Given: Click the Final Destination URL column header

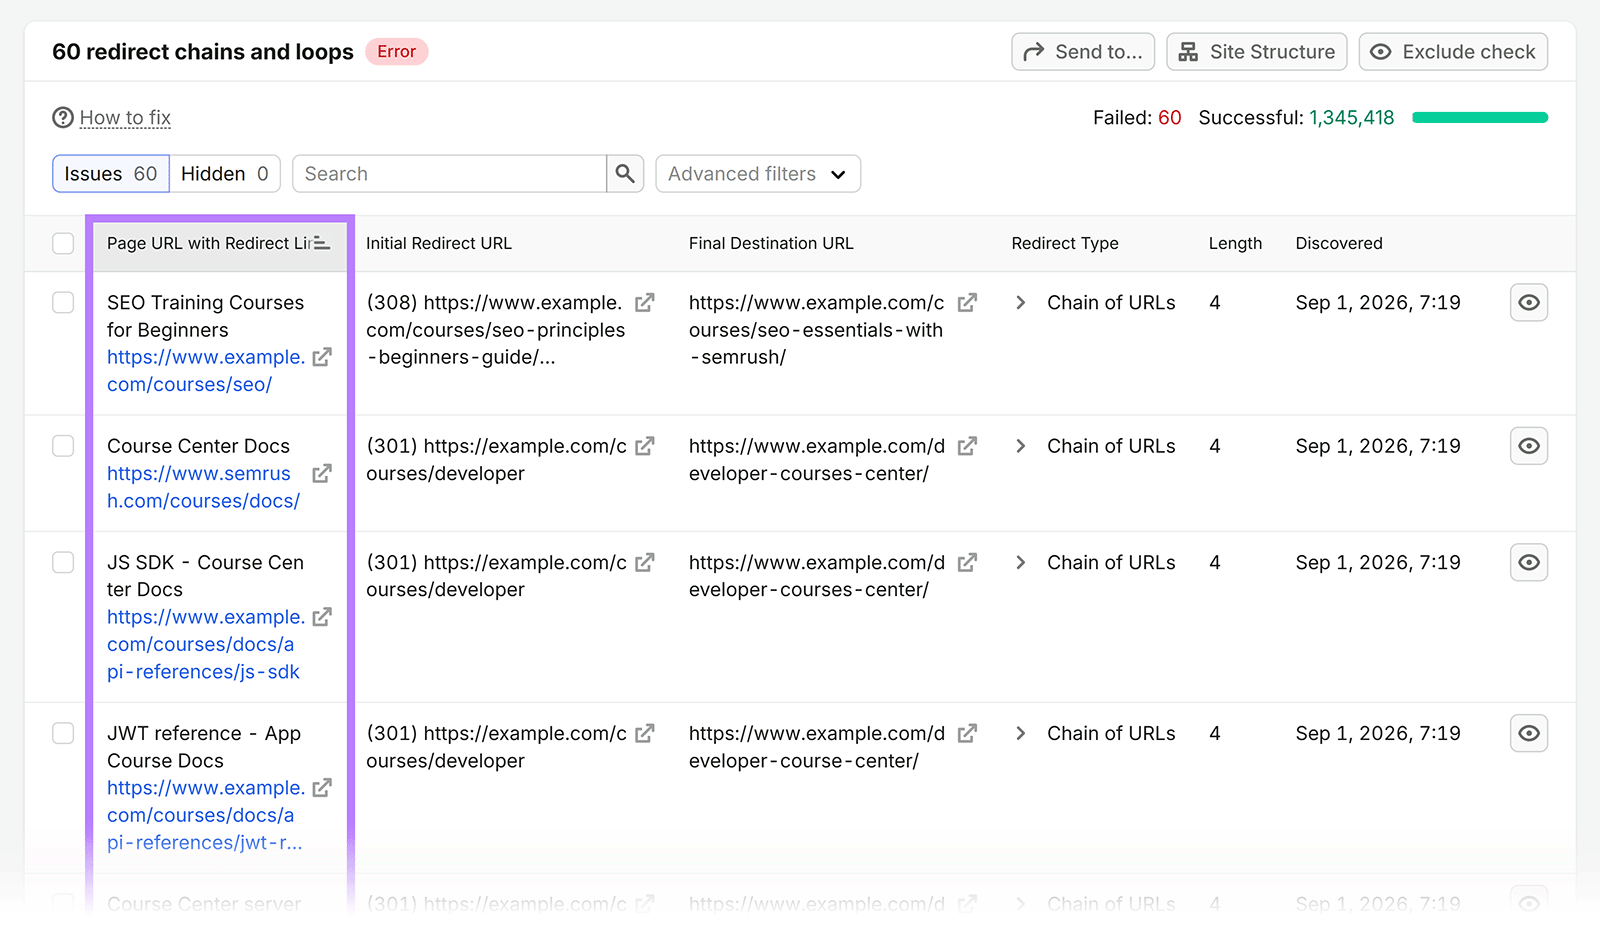Looking at the screenshot, I should click(771, 243).
